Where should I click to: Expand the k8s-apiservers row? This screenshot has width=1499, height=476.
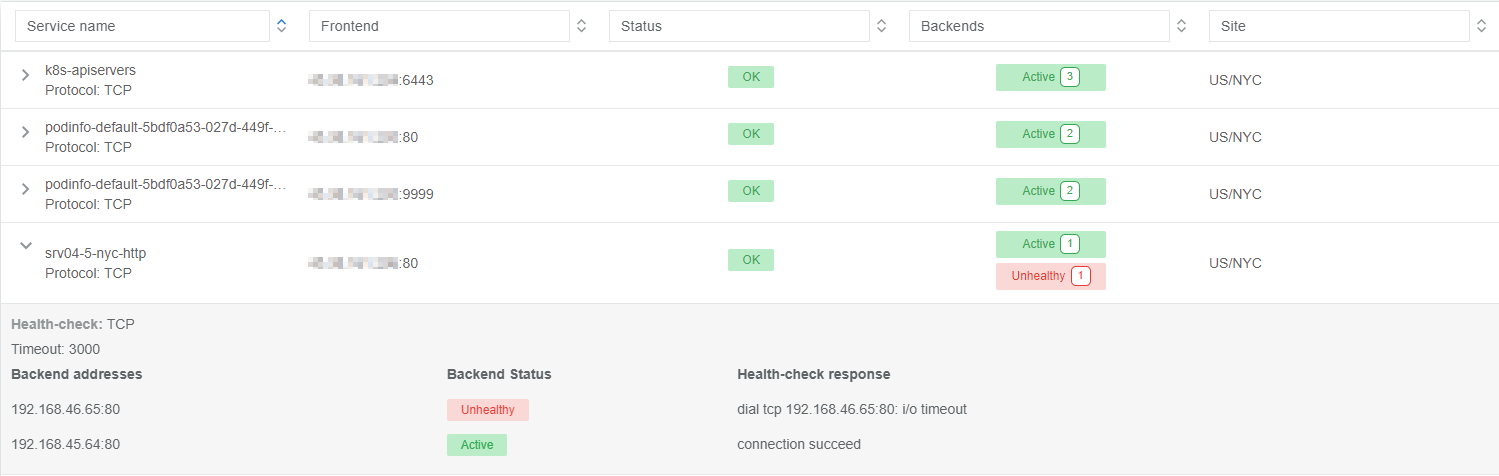(x=27, y=75)
